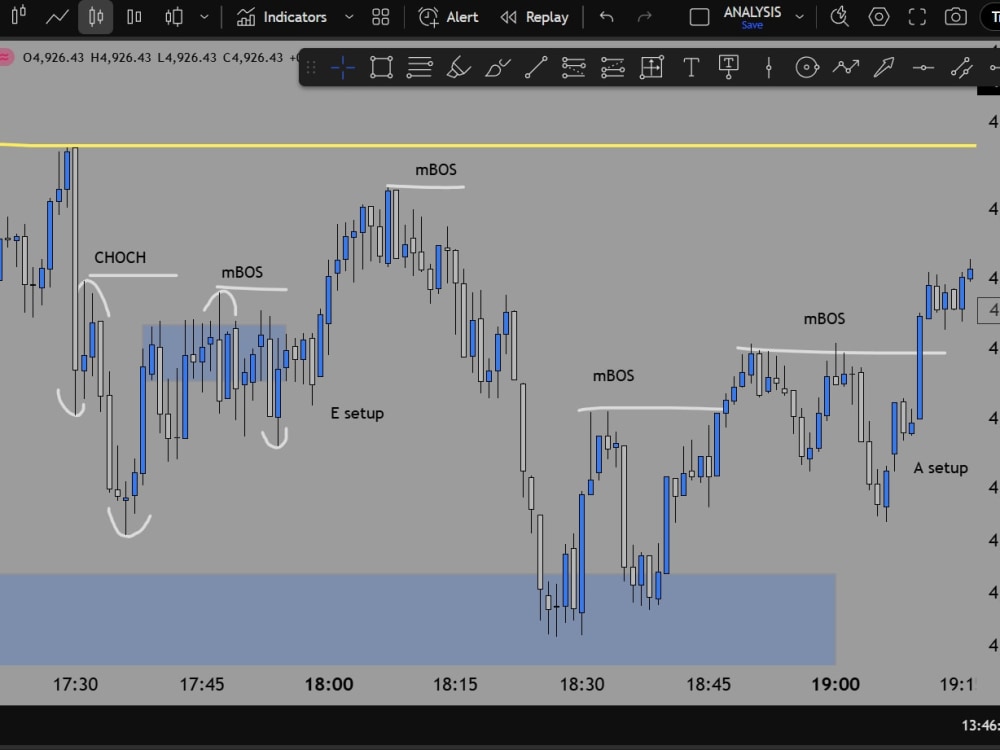The height and width of the screenshot is (750, 1000).
Task: Select the vertical line tool
Action: [x=768, y=67]
